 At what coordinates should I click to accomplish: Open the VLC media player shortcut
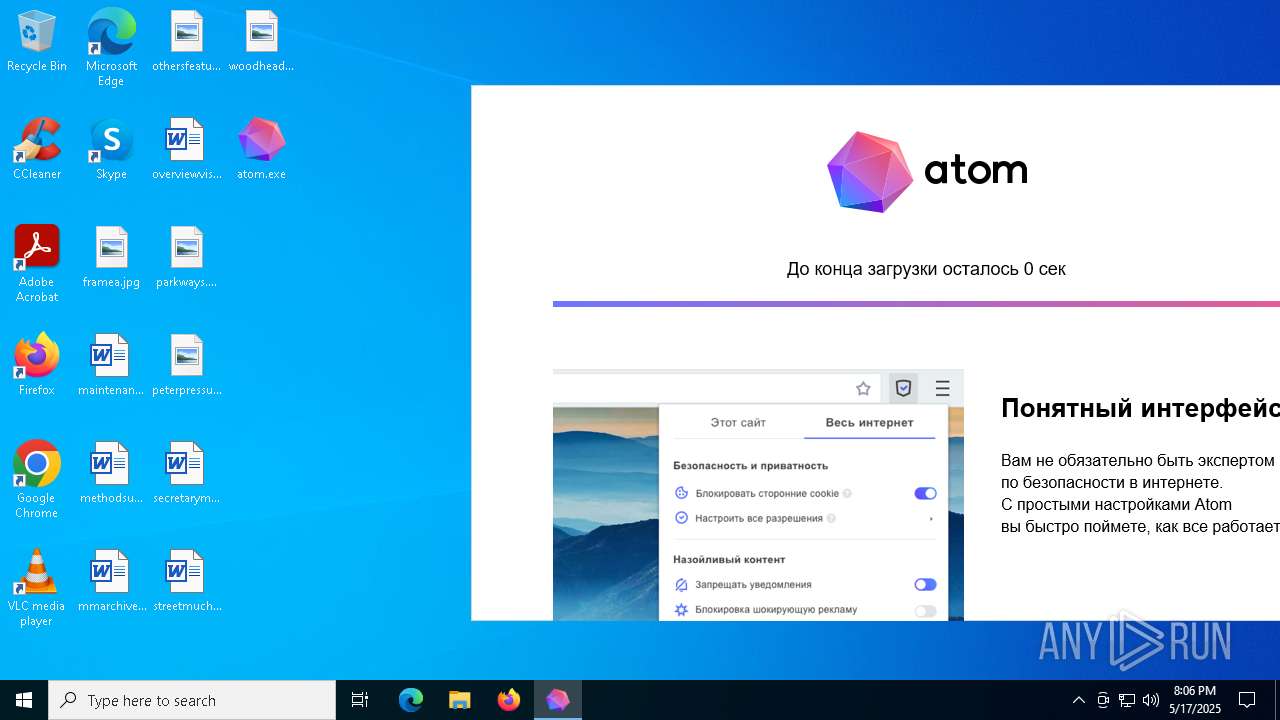[37, 588]
